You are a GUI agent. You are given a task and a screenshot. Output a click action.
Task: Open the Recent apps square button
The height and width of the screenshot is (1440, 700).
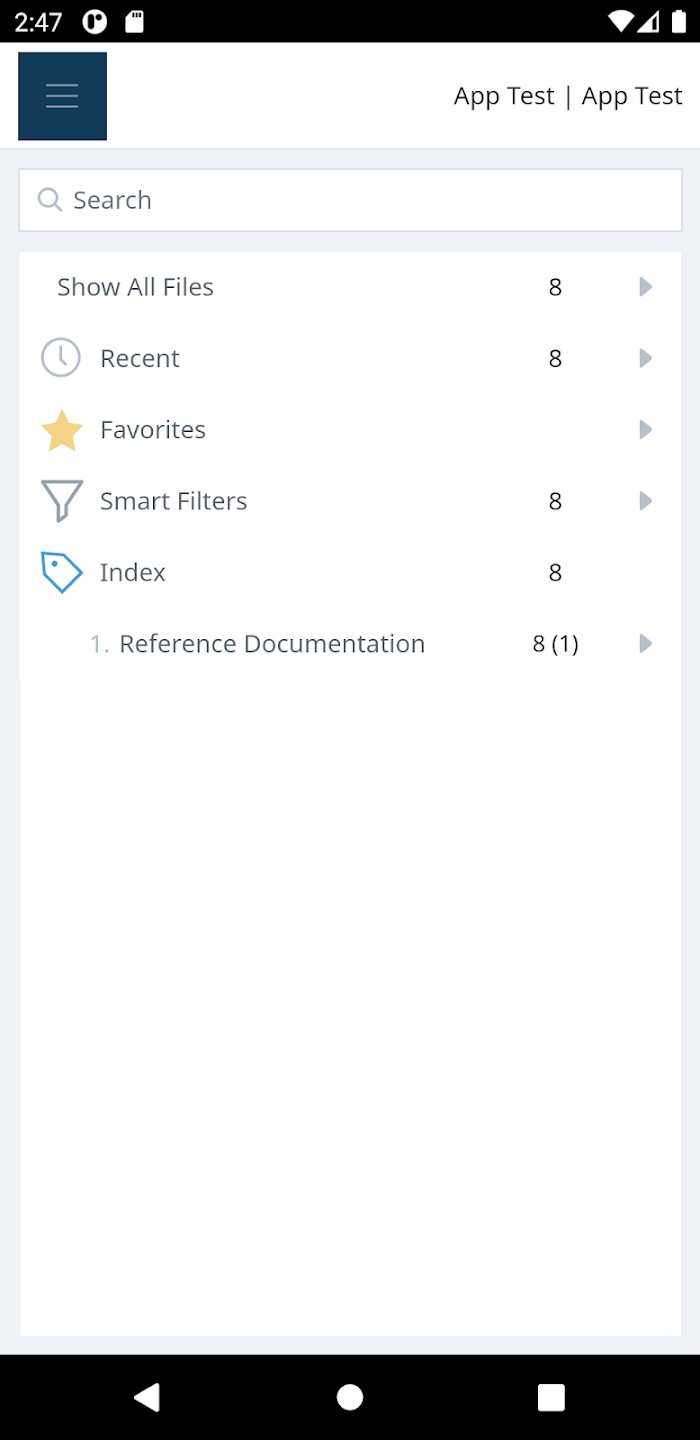pyautogui.click(x=551, y=1397)
